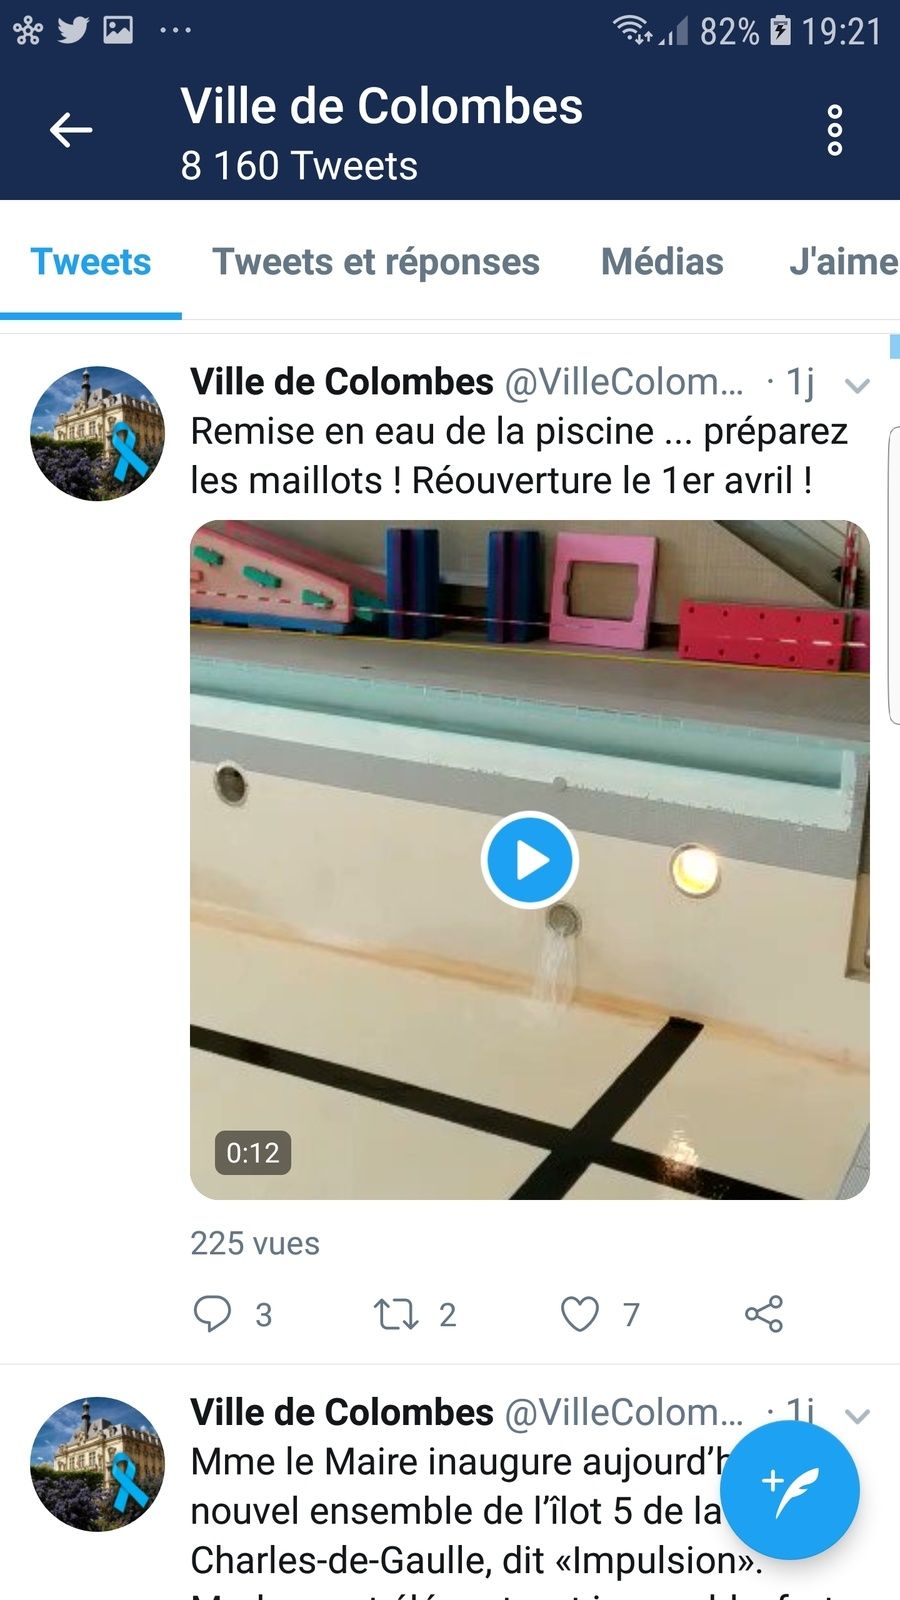Viewport: 900px width, 1600px height.
Task: Open the J'aime tab
Action: click(843, 262)
